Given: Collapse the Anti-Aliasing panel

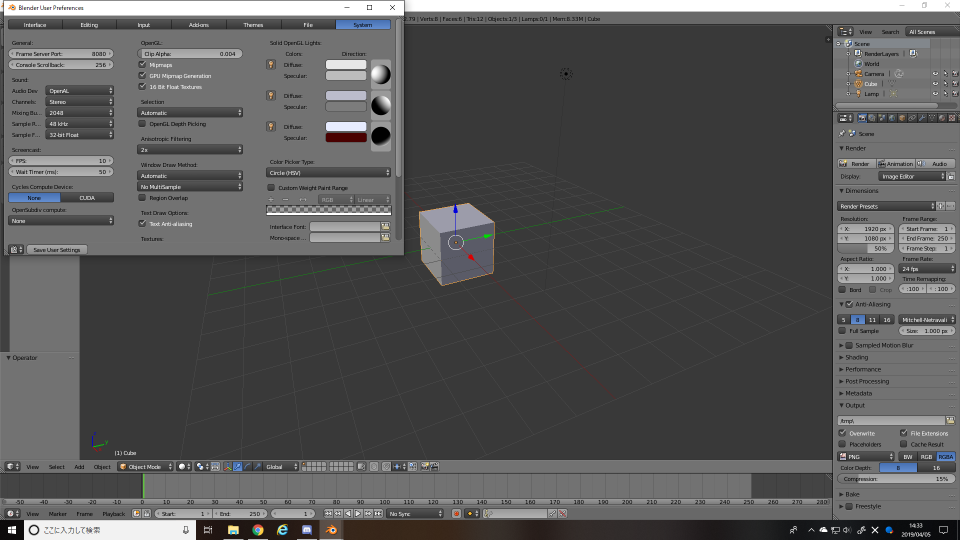Looking at the screenshot, I should point(842,304).
